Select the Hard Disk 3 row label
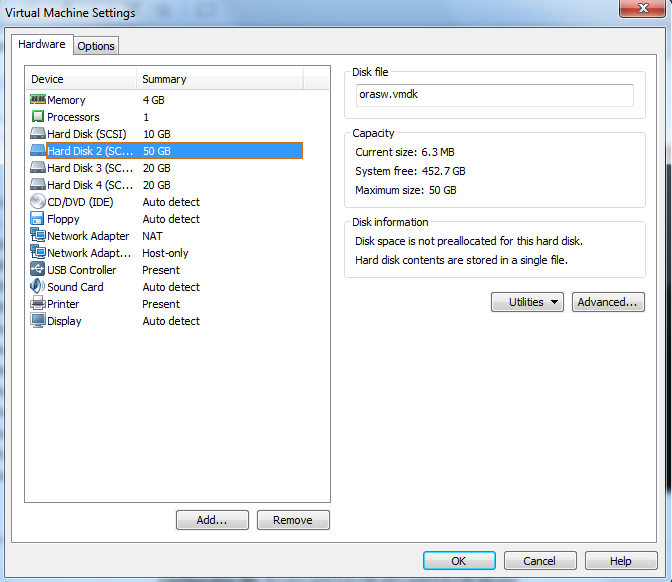Screen dimensions: 672x582 point(90,168)
